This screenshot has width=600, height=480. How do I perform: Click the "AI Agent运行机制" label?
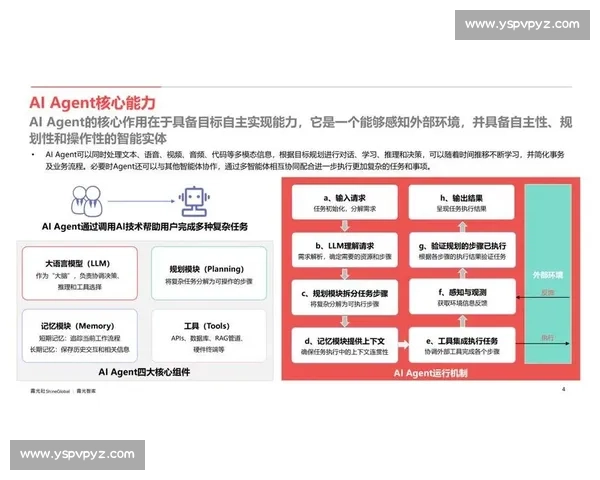click(x=430, y=373)
